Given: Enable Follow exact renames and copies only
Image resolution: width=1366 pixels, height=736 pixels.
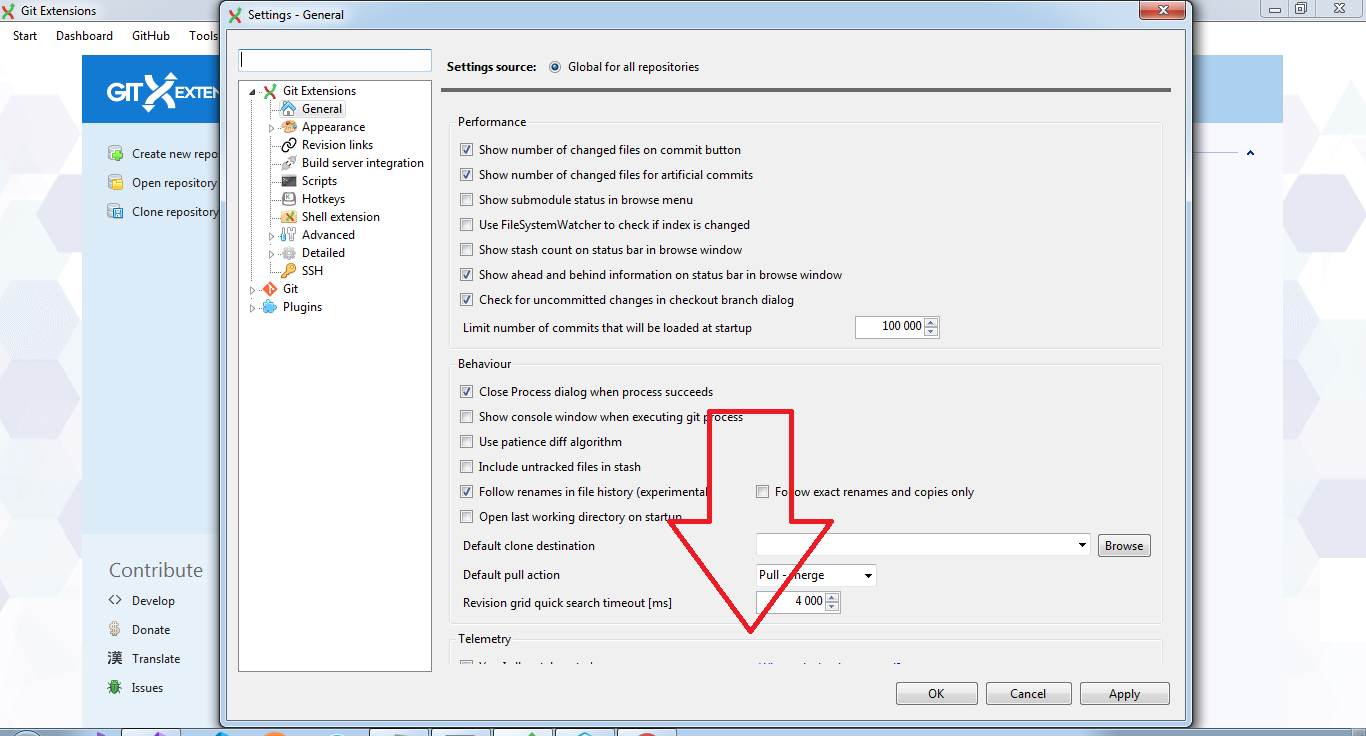Looking at the screenshot, I should tap(762, 491).
